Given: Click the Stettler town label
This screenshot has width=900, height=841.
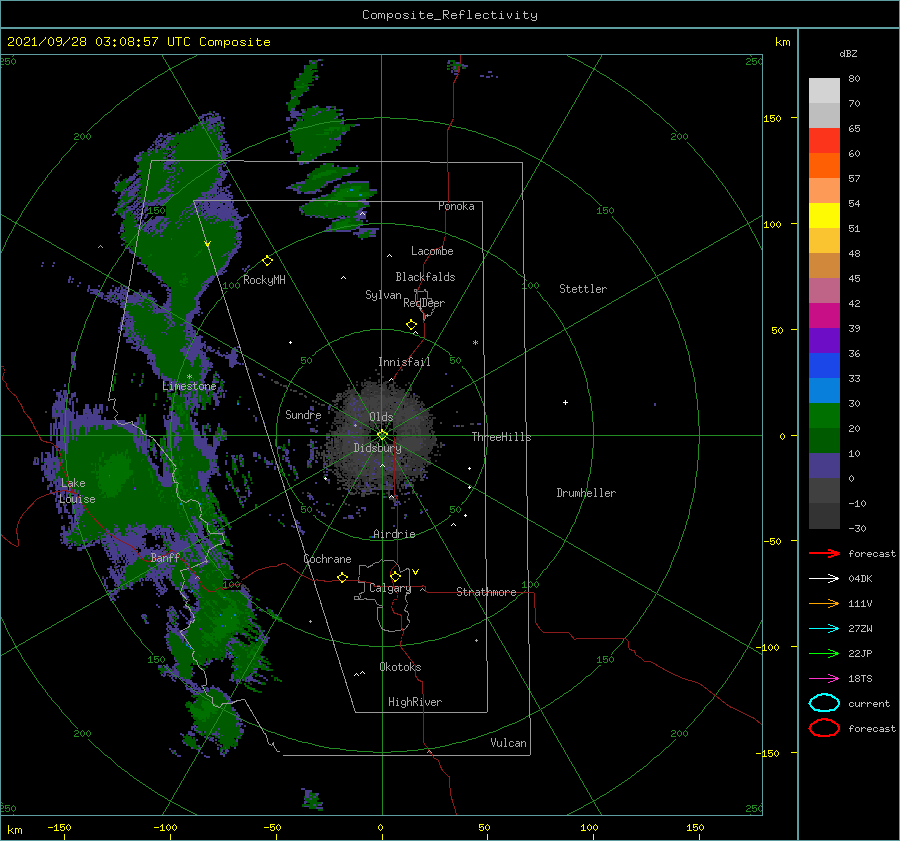Looking at the screenshot, I should tap(583, 289).
